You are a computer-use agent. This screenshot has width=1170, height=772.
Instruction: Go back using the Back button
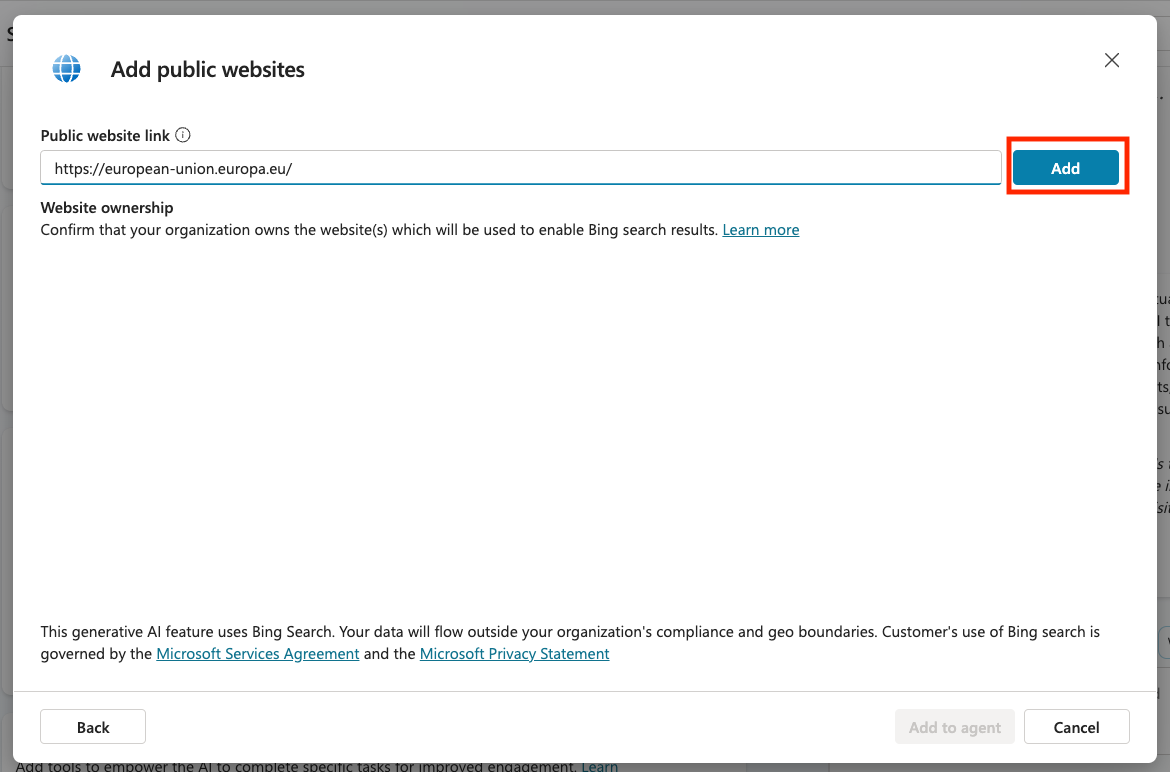(92, 726)
